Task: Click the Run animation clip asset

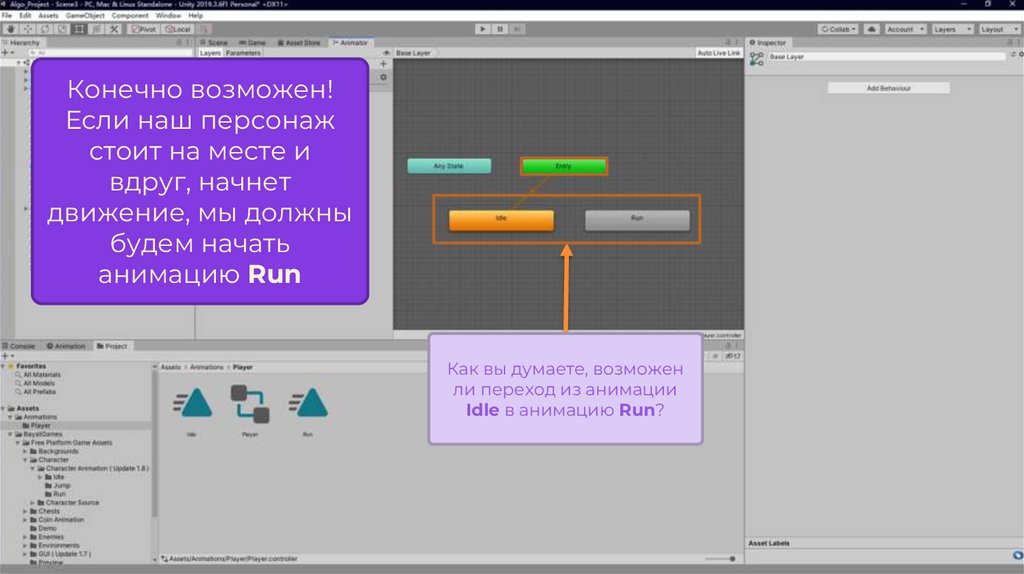Action: pyautogui.click(x=308, y=402)
